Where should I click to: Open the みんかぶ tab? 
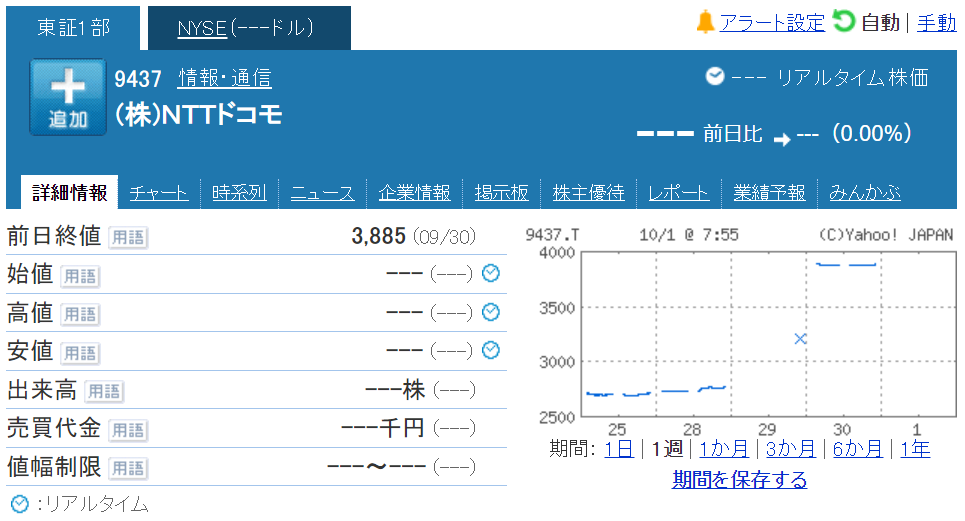tap(865, 193)
